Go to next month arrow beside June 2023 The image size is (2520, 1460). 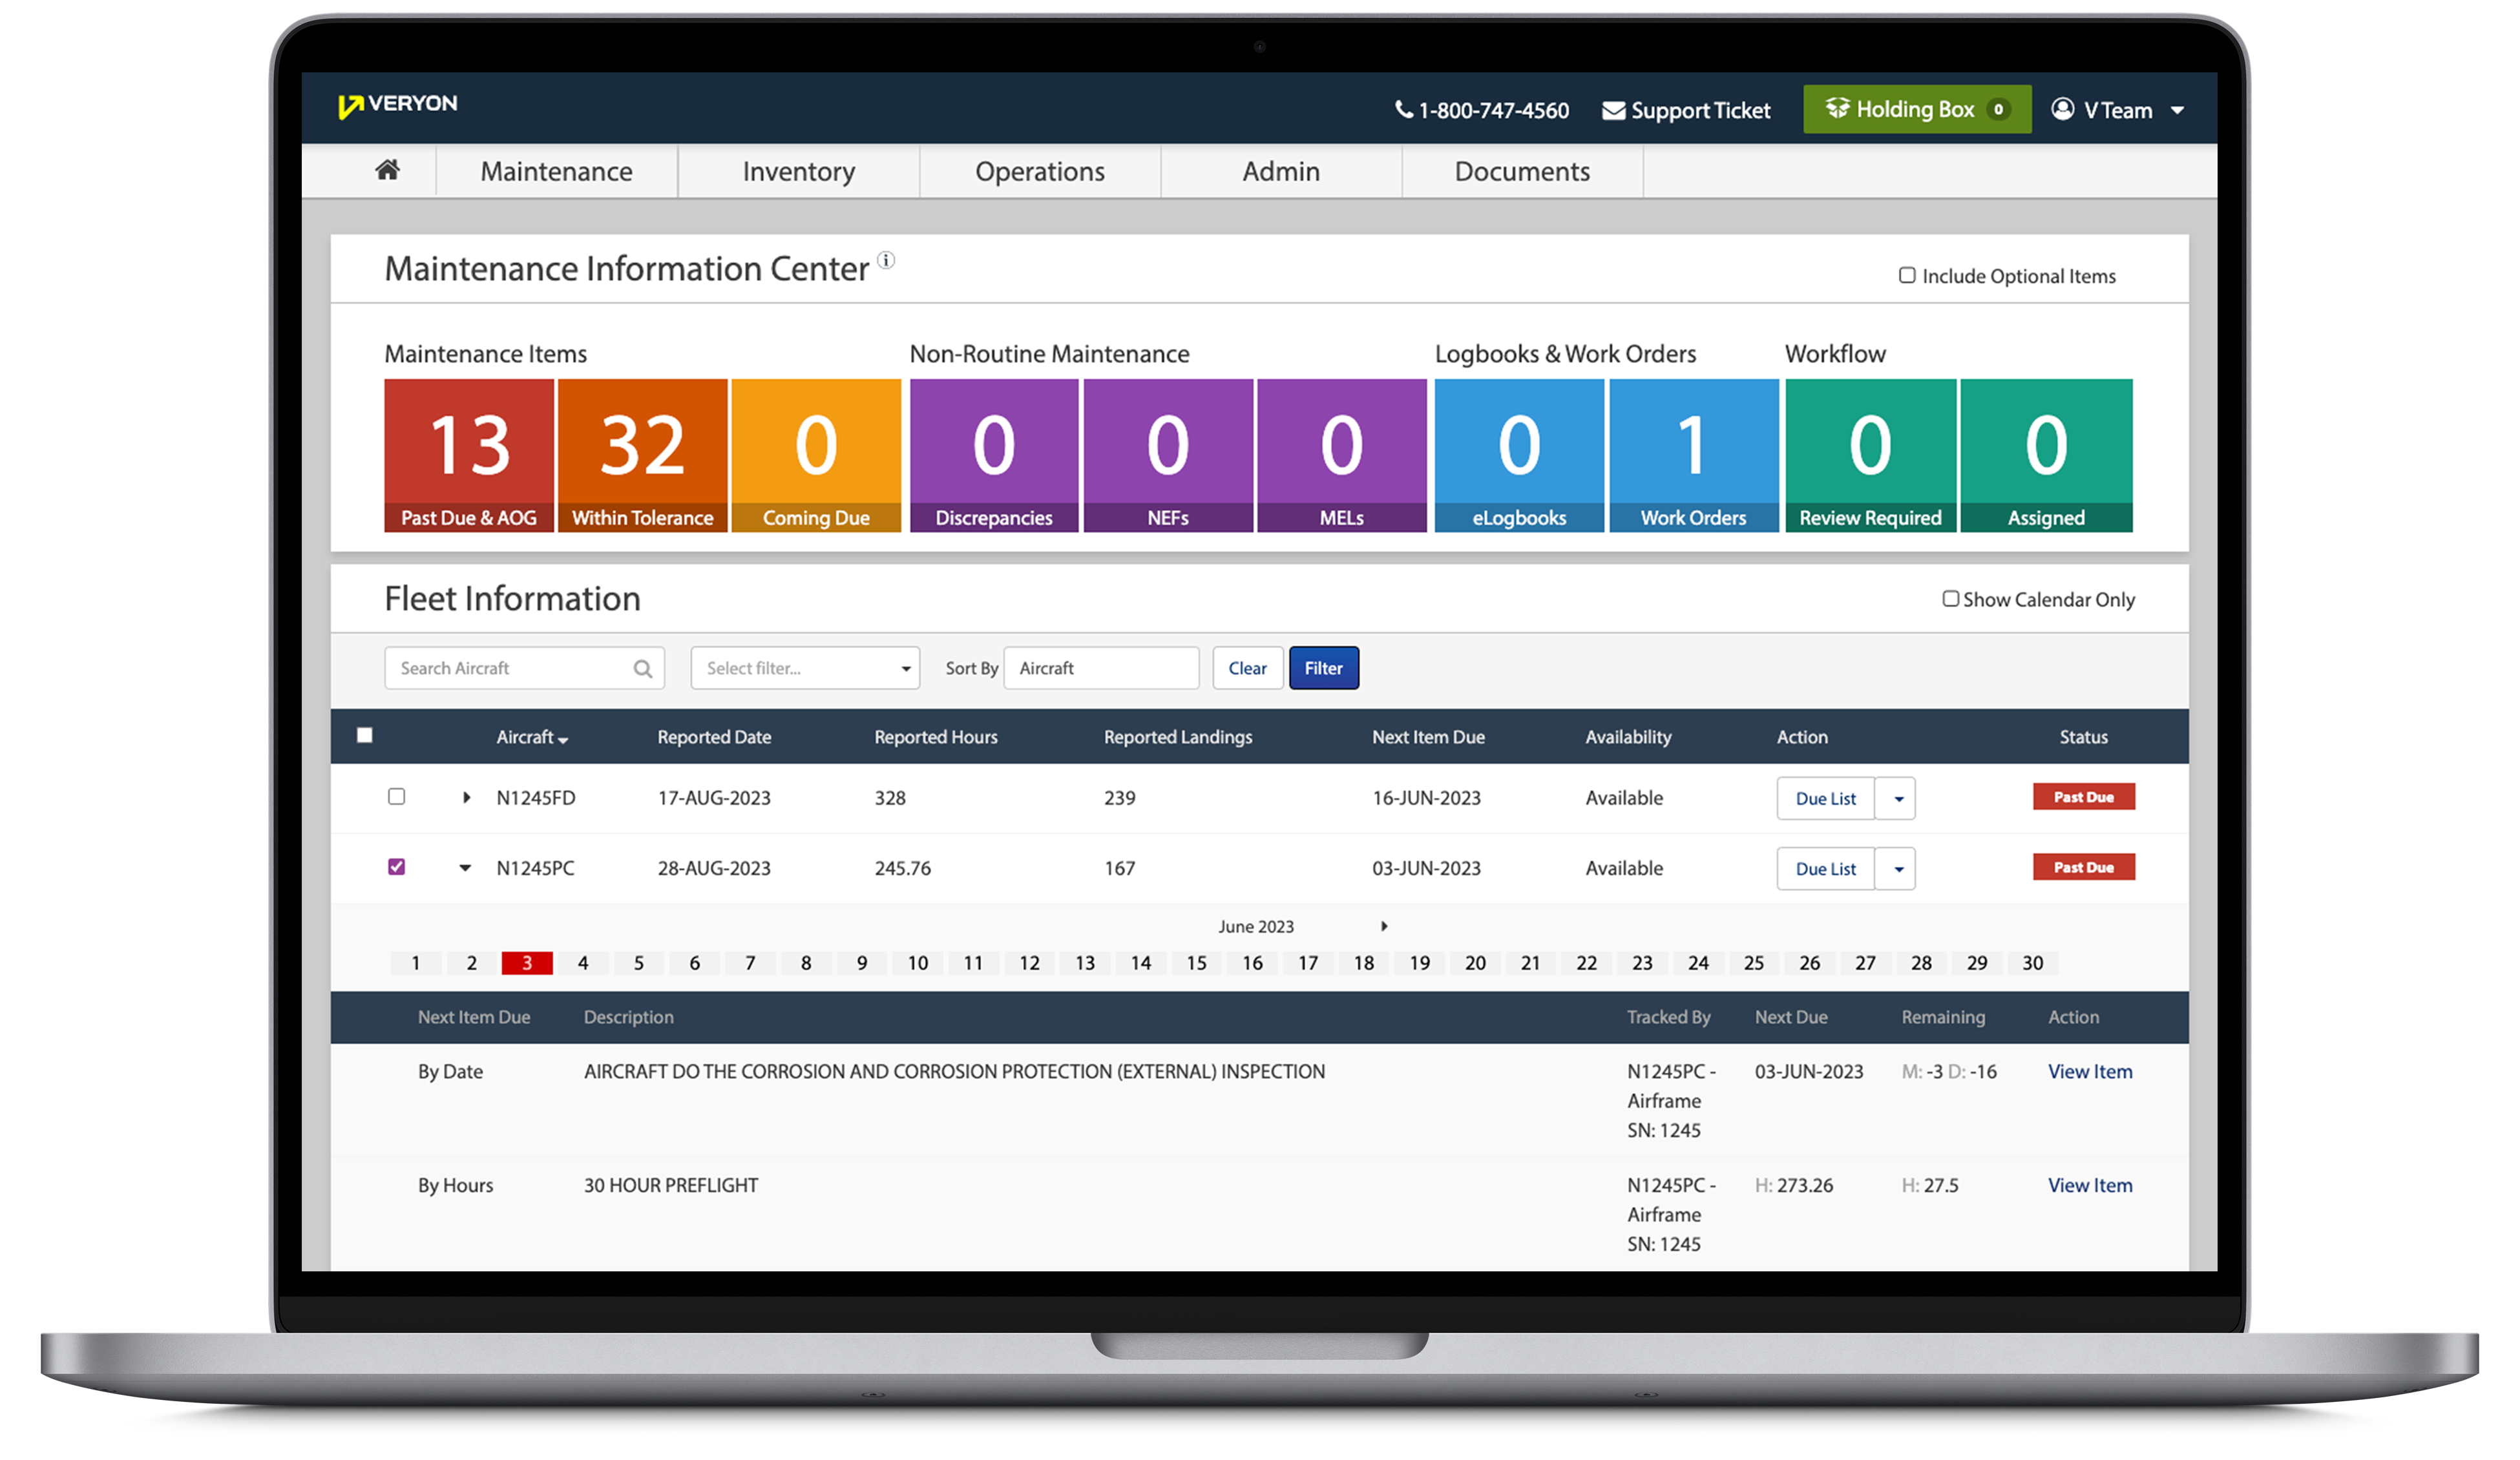point(1384,926)
